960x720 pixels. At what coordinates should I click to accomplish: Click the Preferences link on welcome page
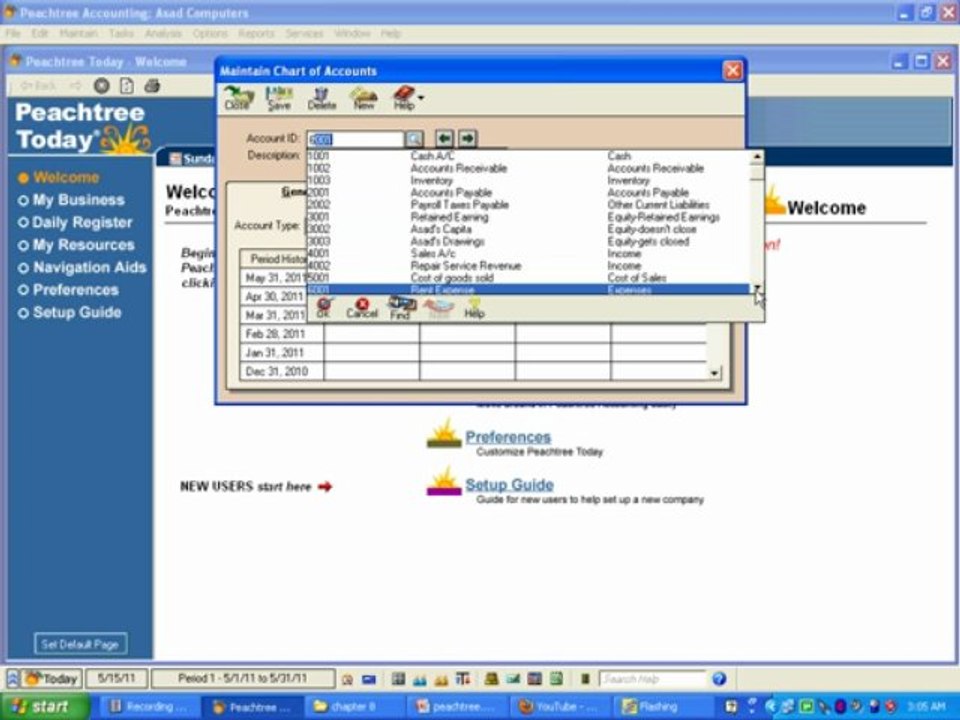point(508,437)
